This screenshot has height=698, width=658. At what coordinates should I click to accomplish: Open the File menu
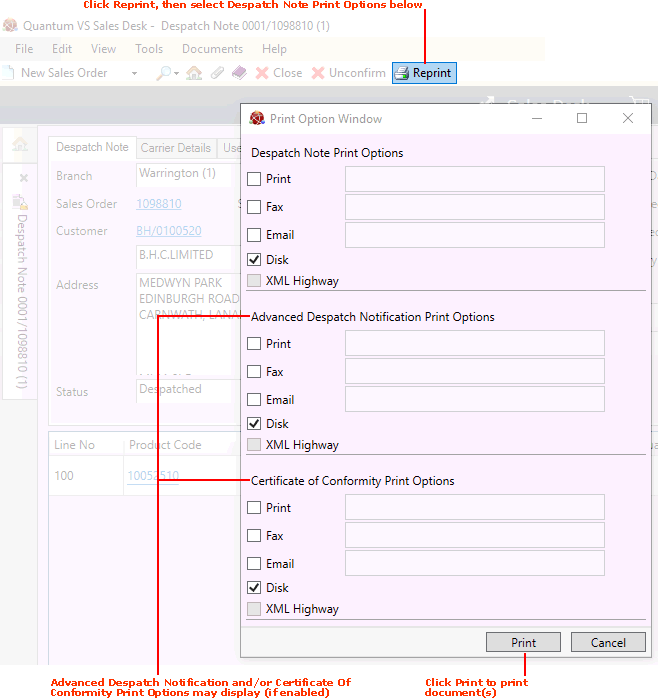pyautogui.click(x=24, y=49)
